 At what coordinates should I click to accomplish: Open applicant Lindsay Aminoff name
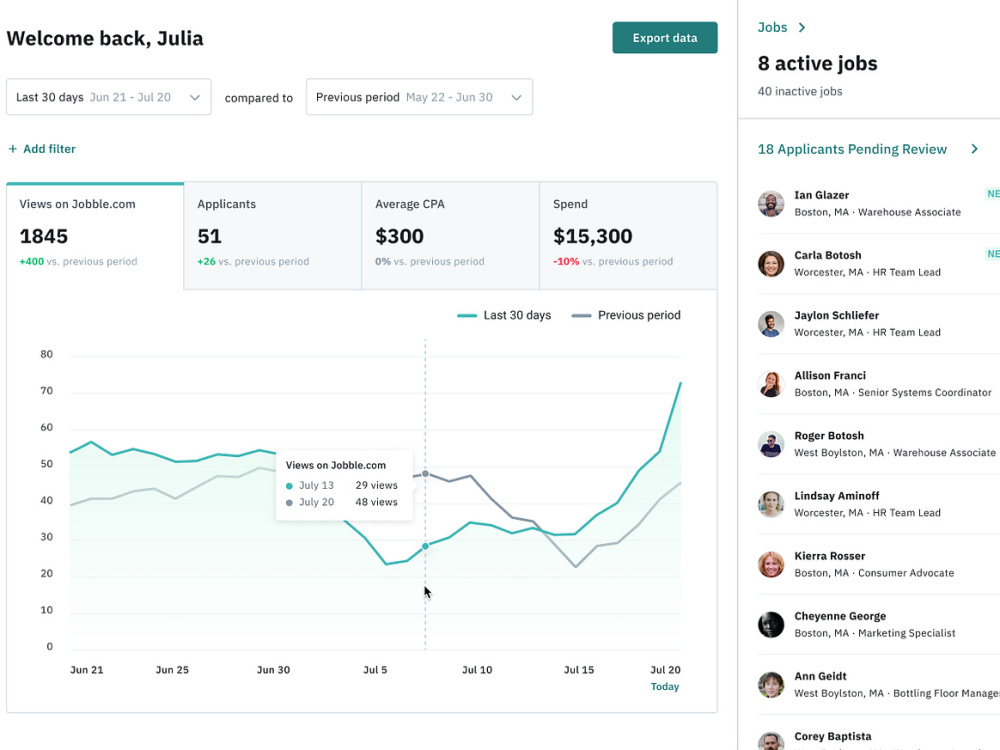pyautogui.click(x=836, y=496)
